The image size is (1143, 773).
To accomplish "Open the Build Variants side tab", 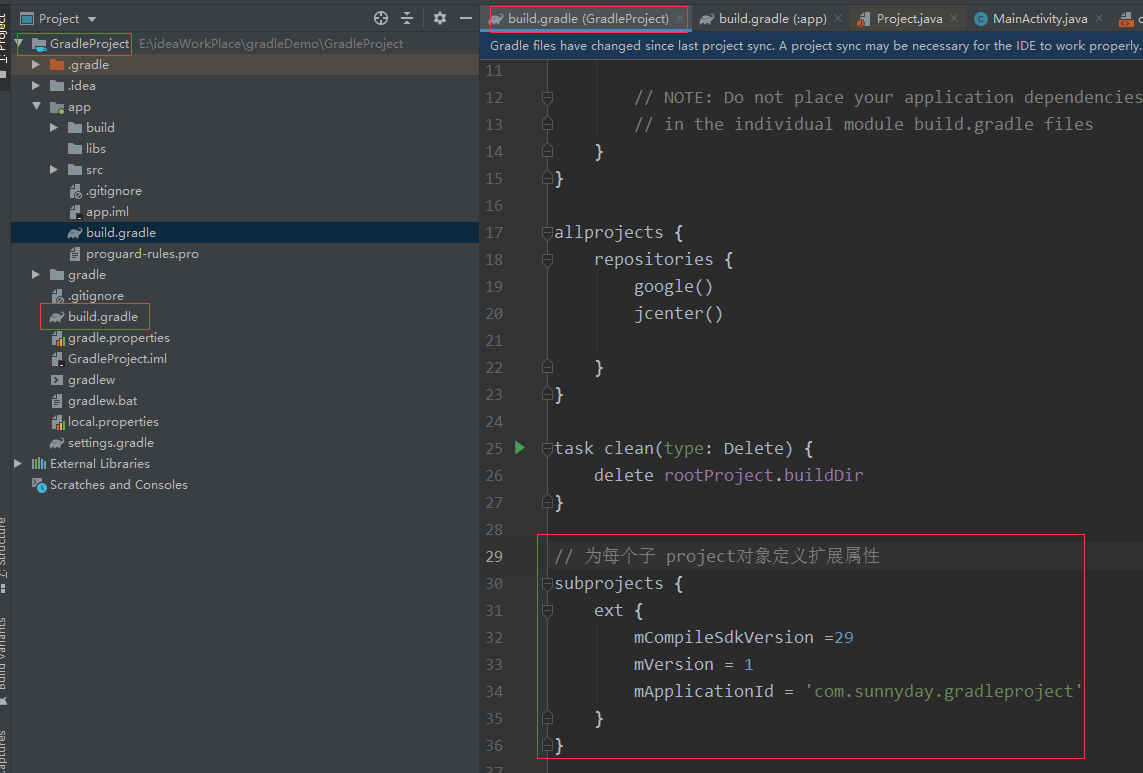I will [4, 660].
